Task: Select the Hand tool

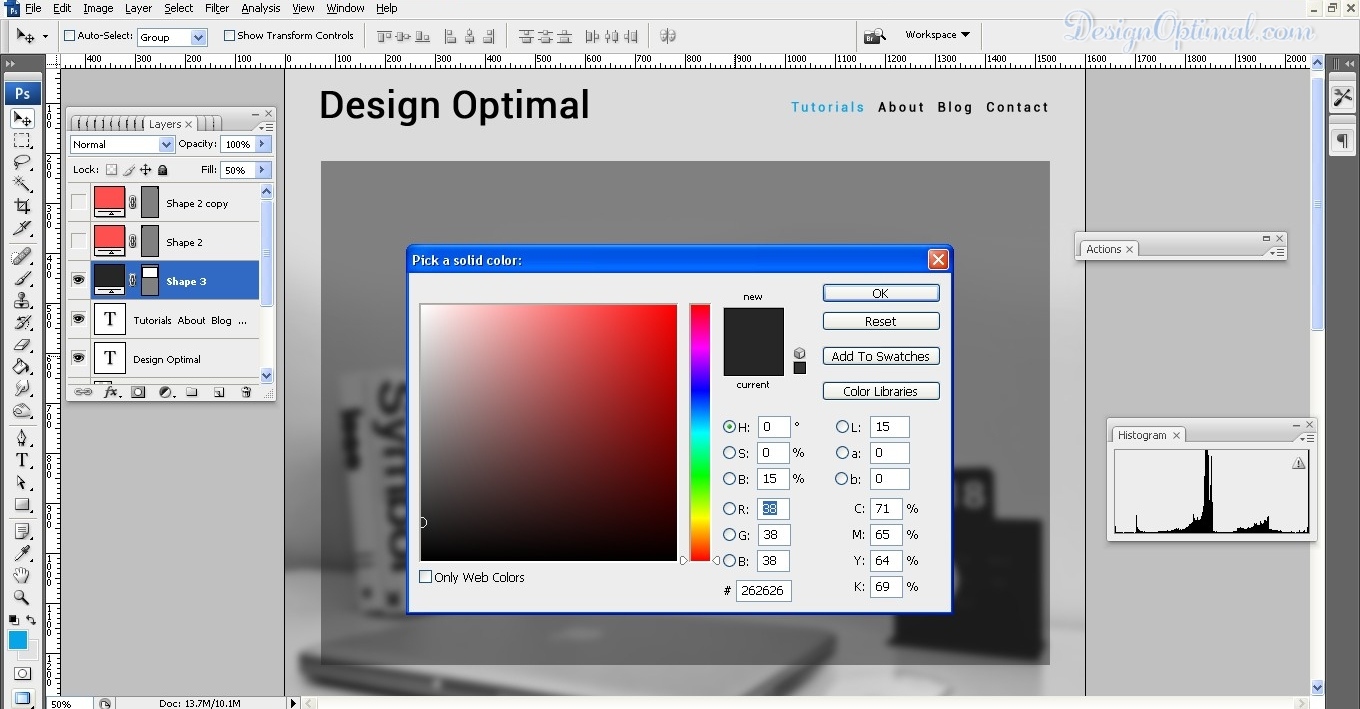Action: click(22, 576)
